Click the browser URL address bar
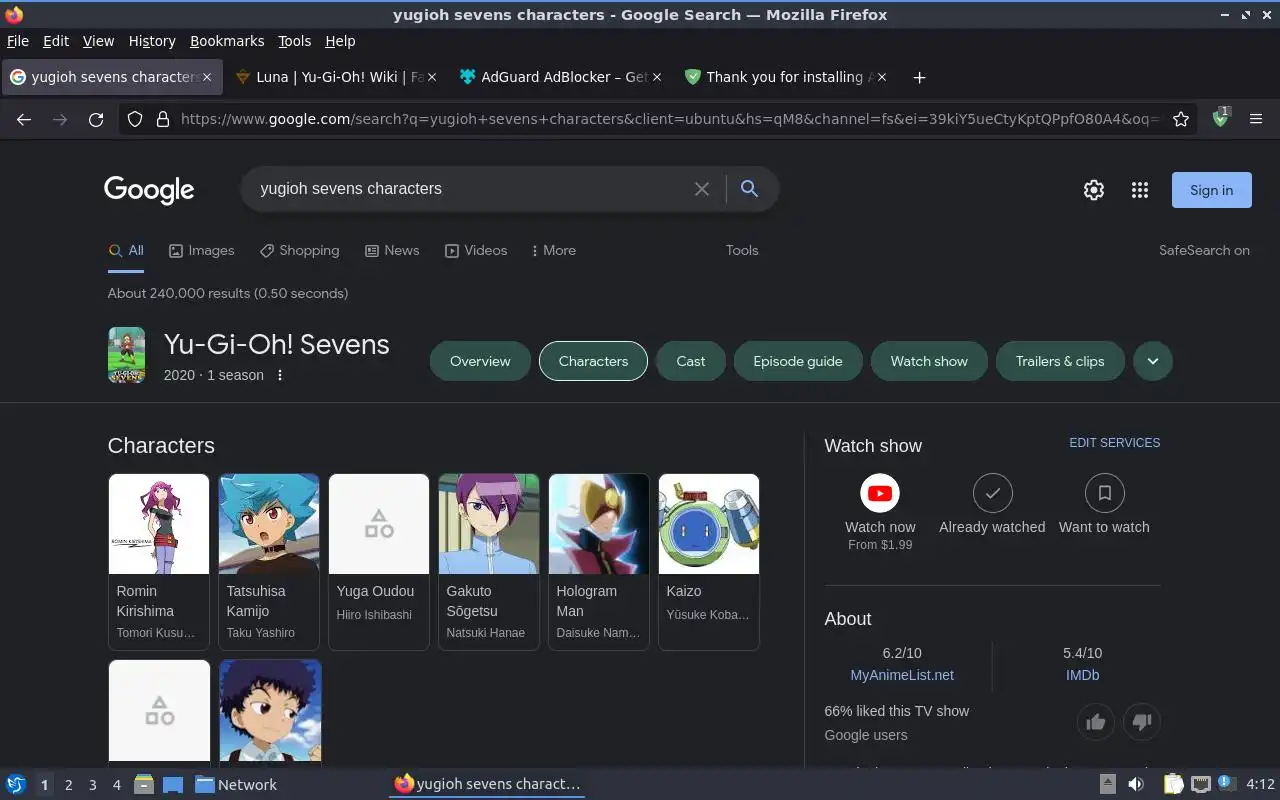This screenshot has height=800, width=1280. click(x=668, y=119)
